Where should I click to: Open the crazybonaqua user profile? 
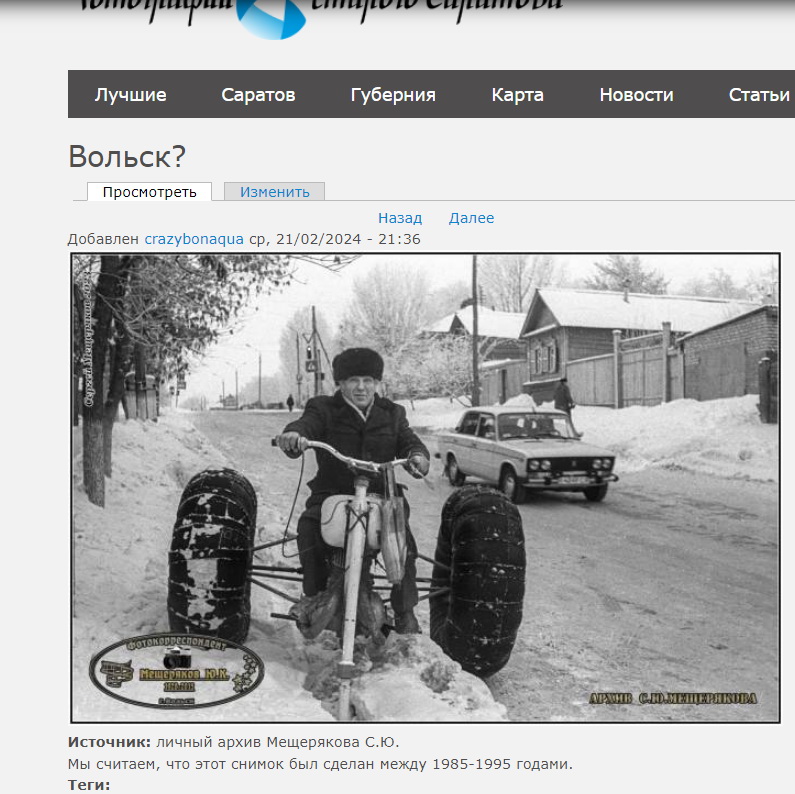[194, 239]
